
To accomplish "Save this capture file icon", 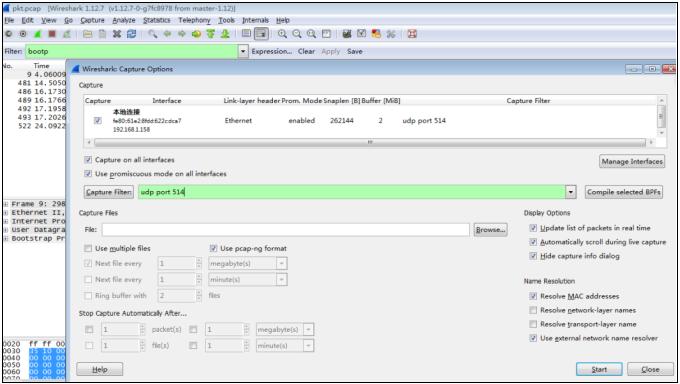I will point(102,34).
